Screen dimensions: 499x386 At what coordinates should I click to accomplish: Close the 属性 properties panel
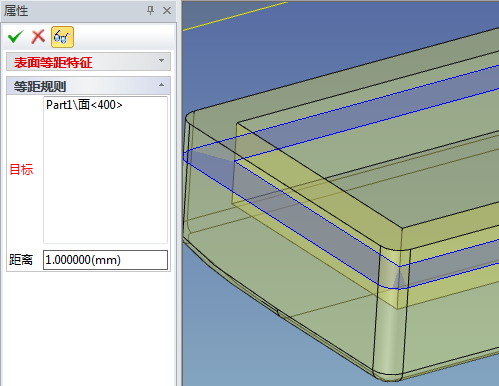pyautogui.click(x=167, y=11)
